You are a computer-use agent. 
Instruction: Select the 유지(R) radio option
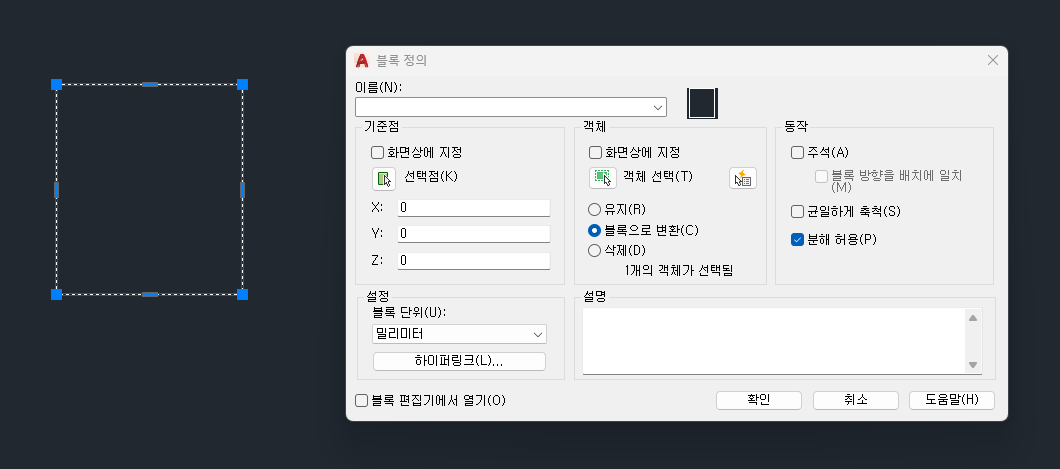[594, 209]
